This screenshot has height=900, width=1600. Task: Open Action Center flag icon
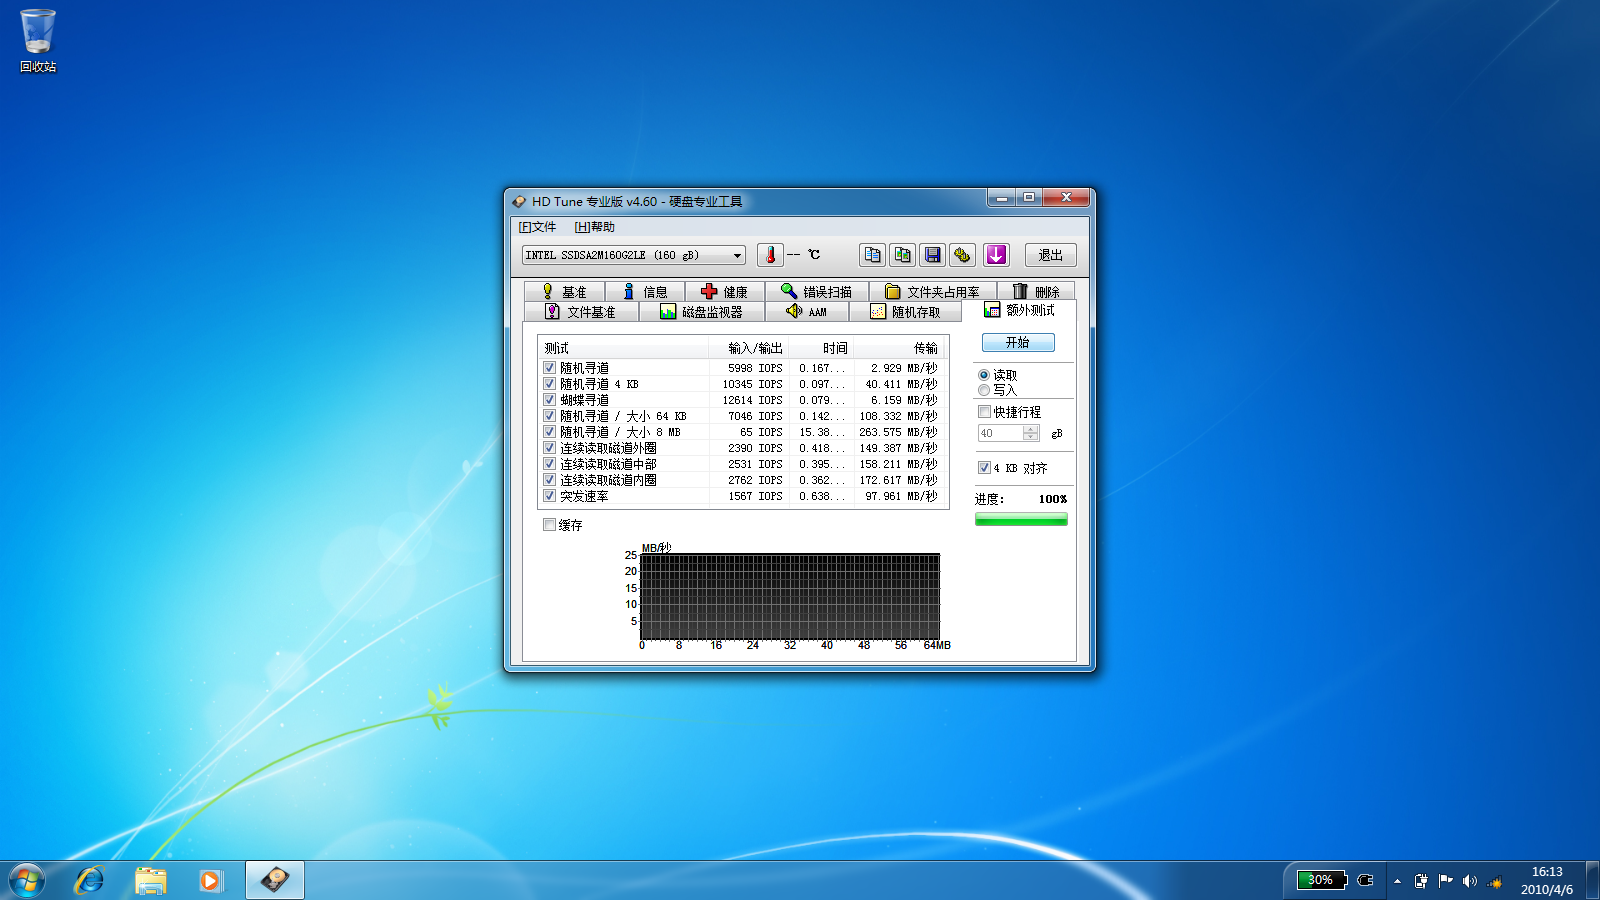[x=1445, y=880]
